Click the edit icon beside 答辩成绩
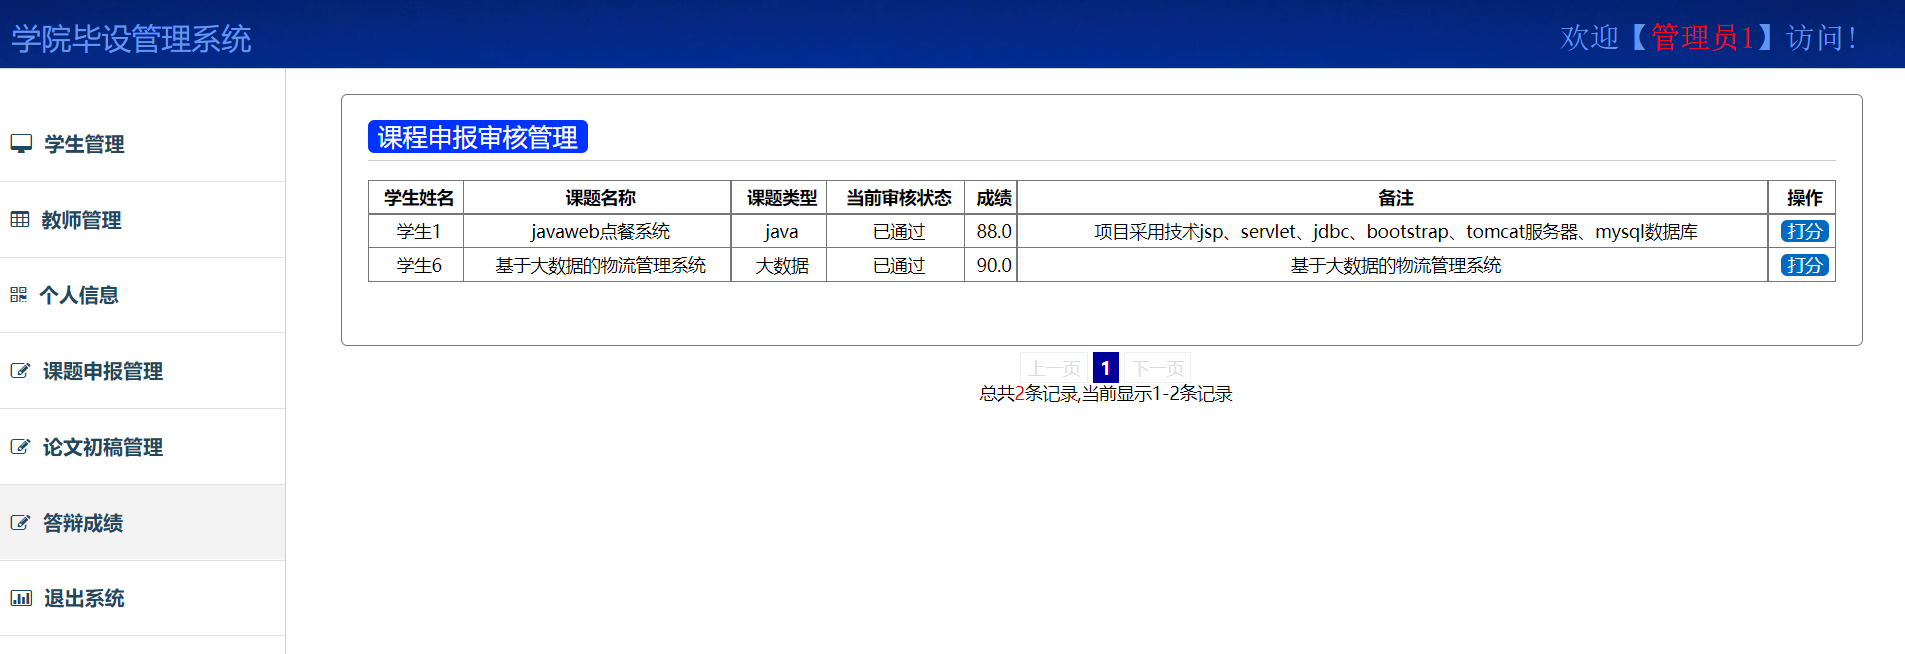The height and width of the screenshot is (654, 1905). coord(20,523)
